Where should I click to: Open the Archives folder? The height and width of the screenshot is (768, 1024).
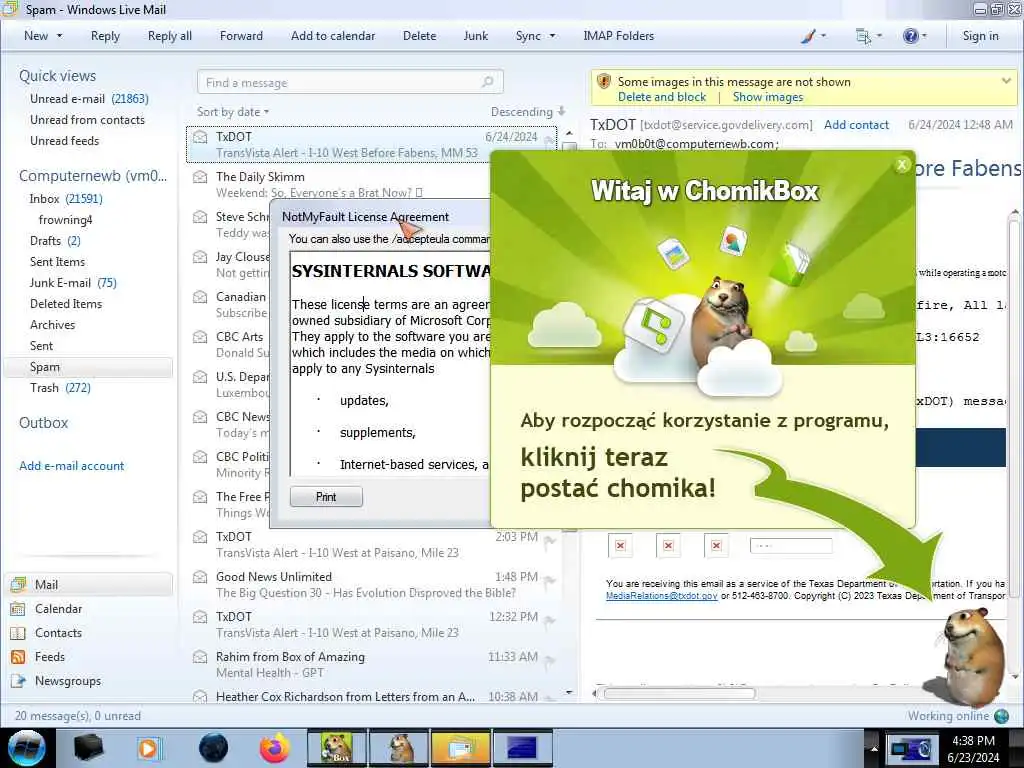[52, 324]
